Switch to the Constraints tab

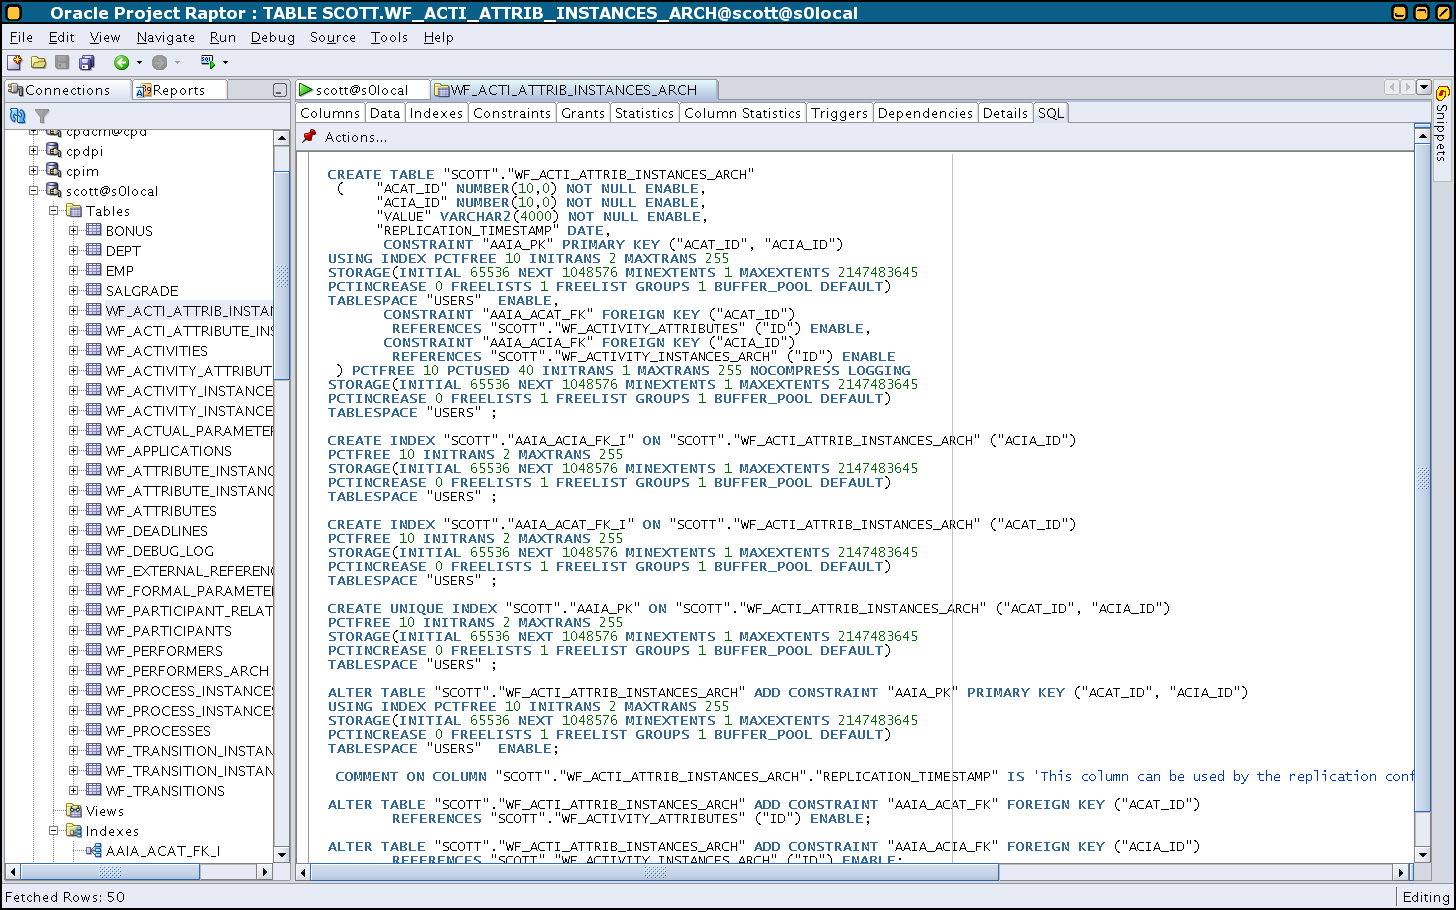(x=512, y=113)
